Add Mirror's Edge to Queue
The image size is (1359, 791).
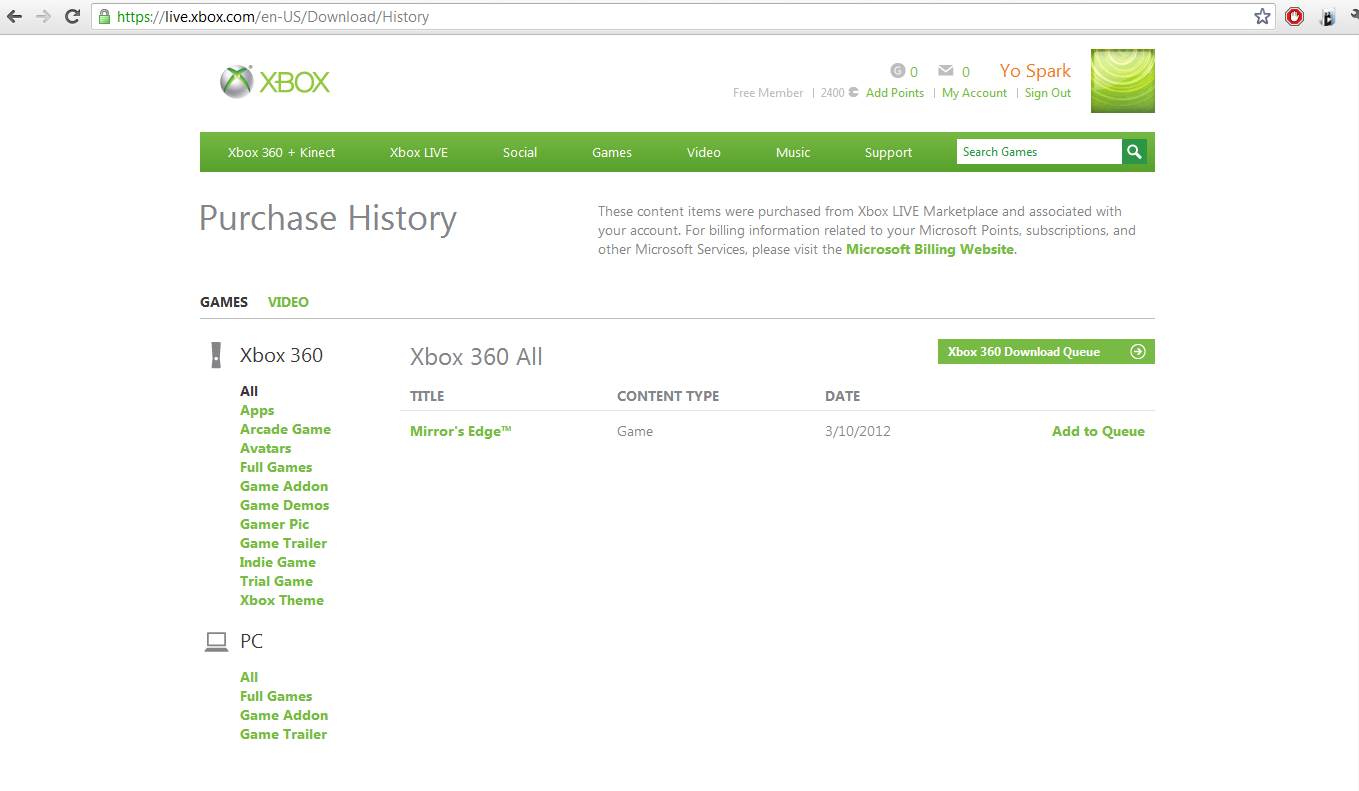click(1098, 432)
